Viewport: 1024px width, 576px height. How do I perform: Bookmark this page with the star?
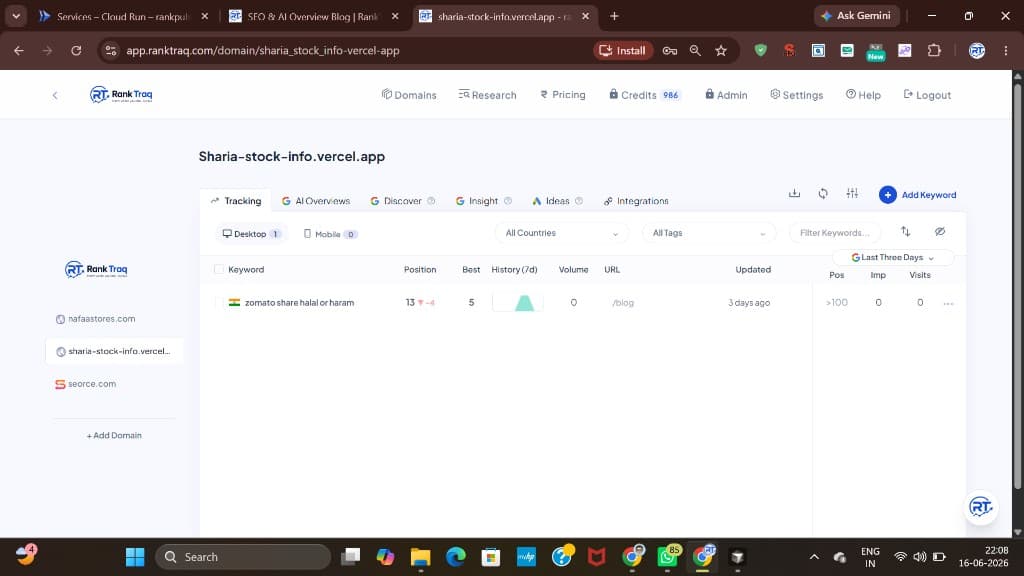coord(721,50)
